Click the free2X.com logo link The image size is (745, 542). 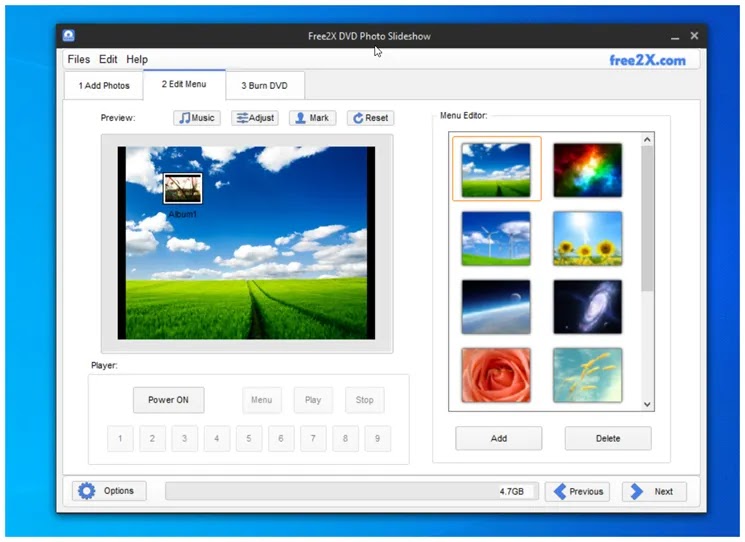point(648,60)
